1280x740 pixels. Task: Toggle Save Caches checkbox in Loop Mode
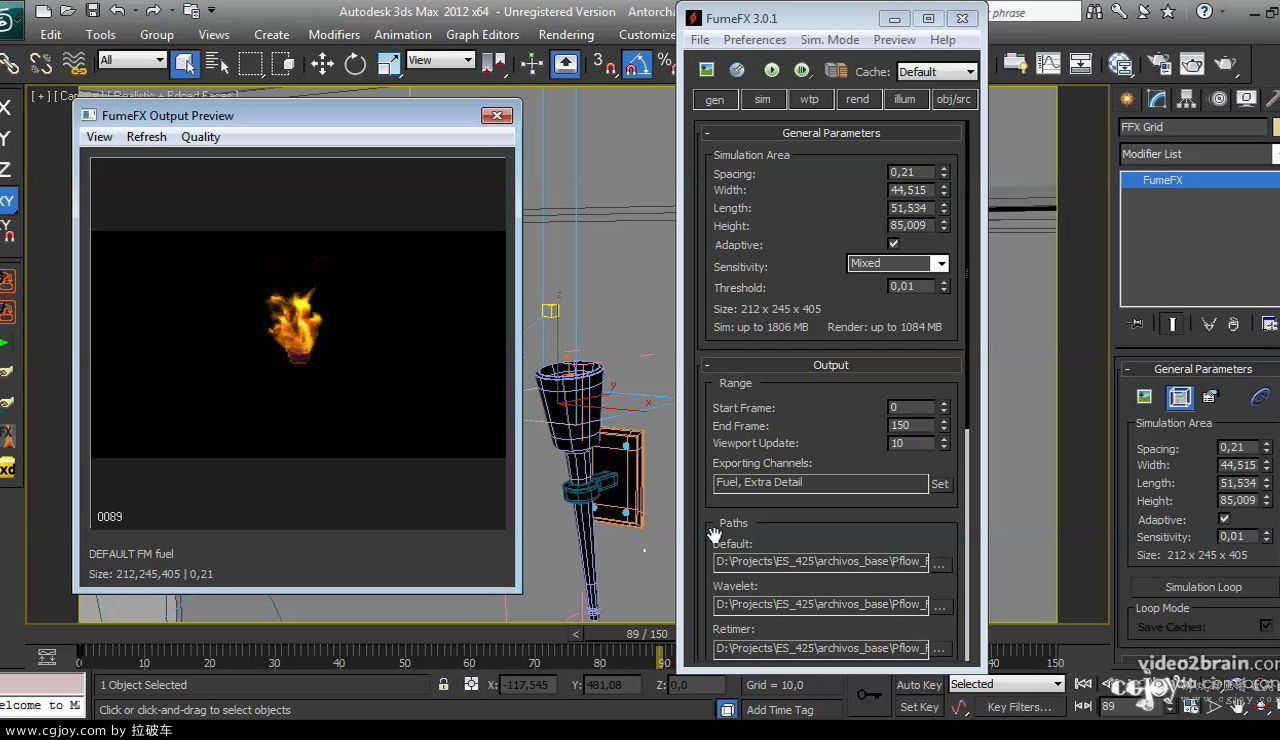pyautogui.click(x=1266, y=626)
